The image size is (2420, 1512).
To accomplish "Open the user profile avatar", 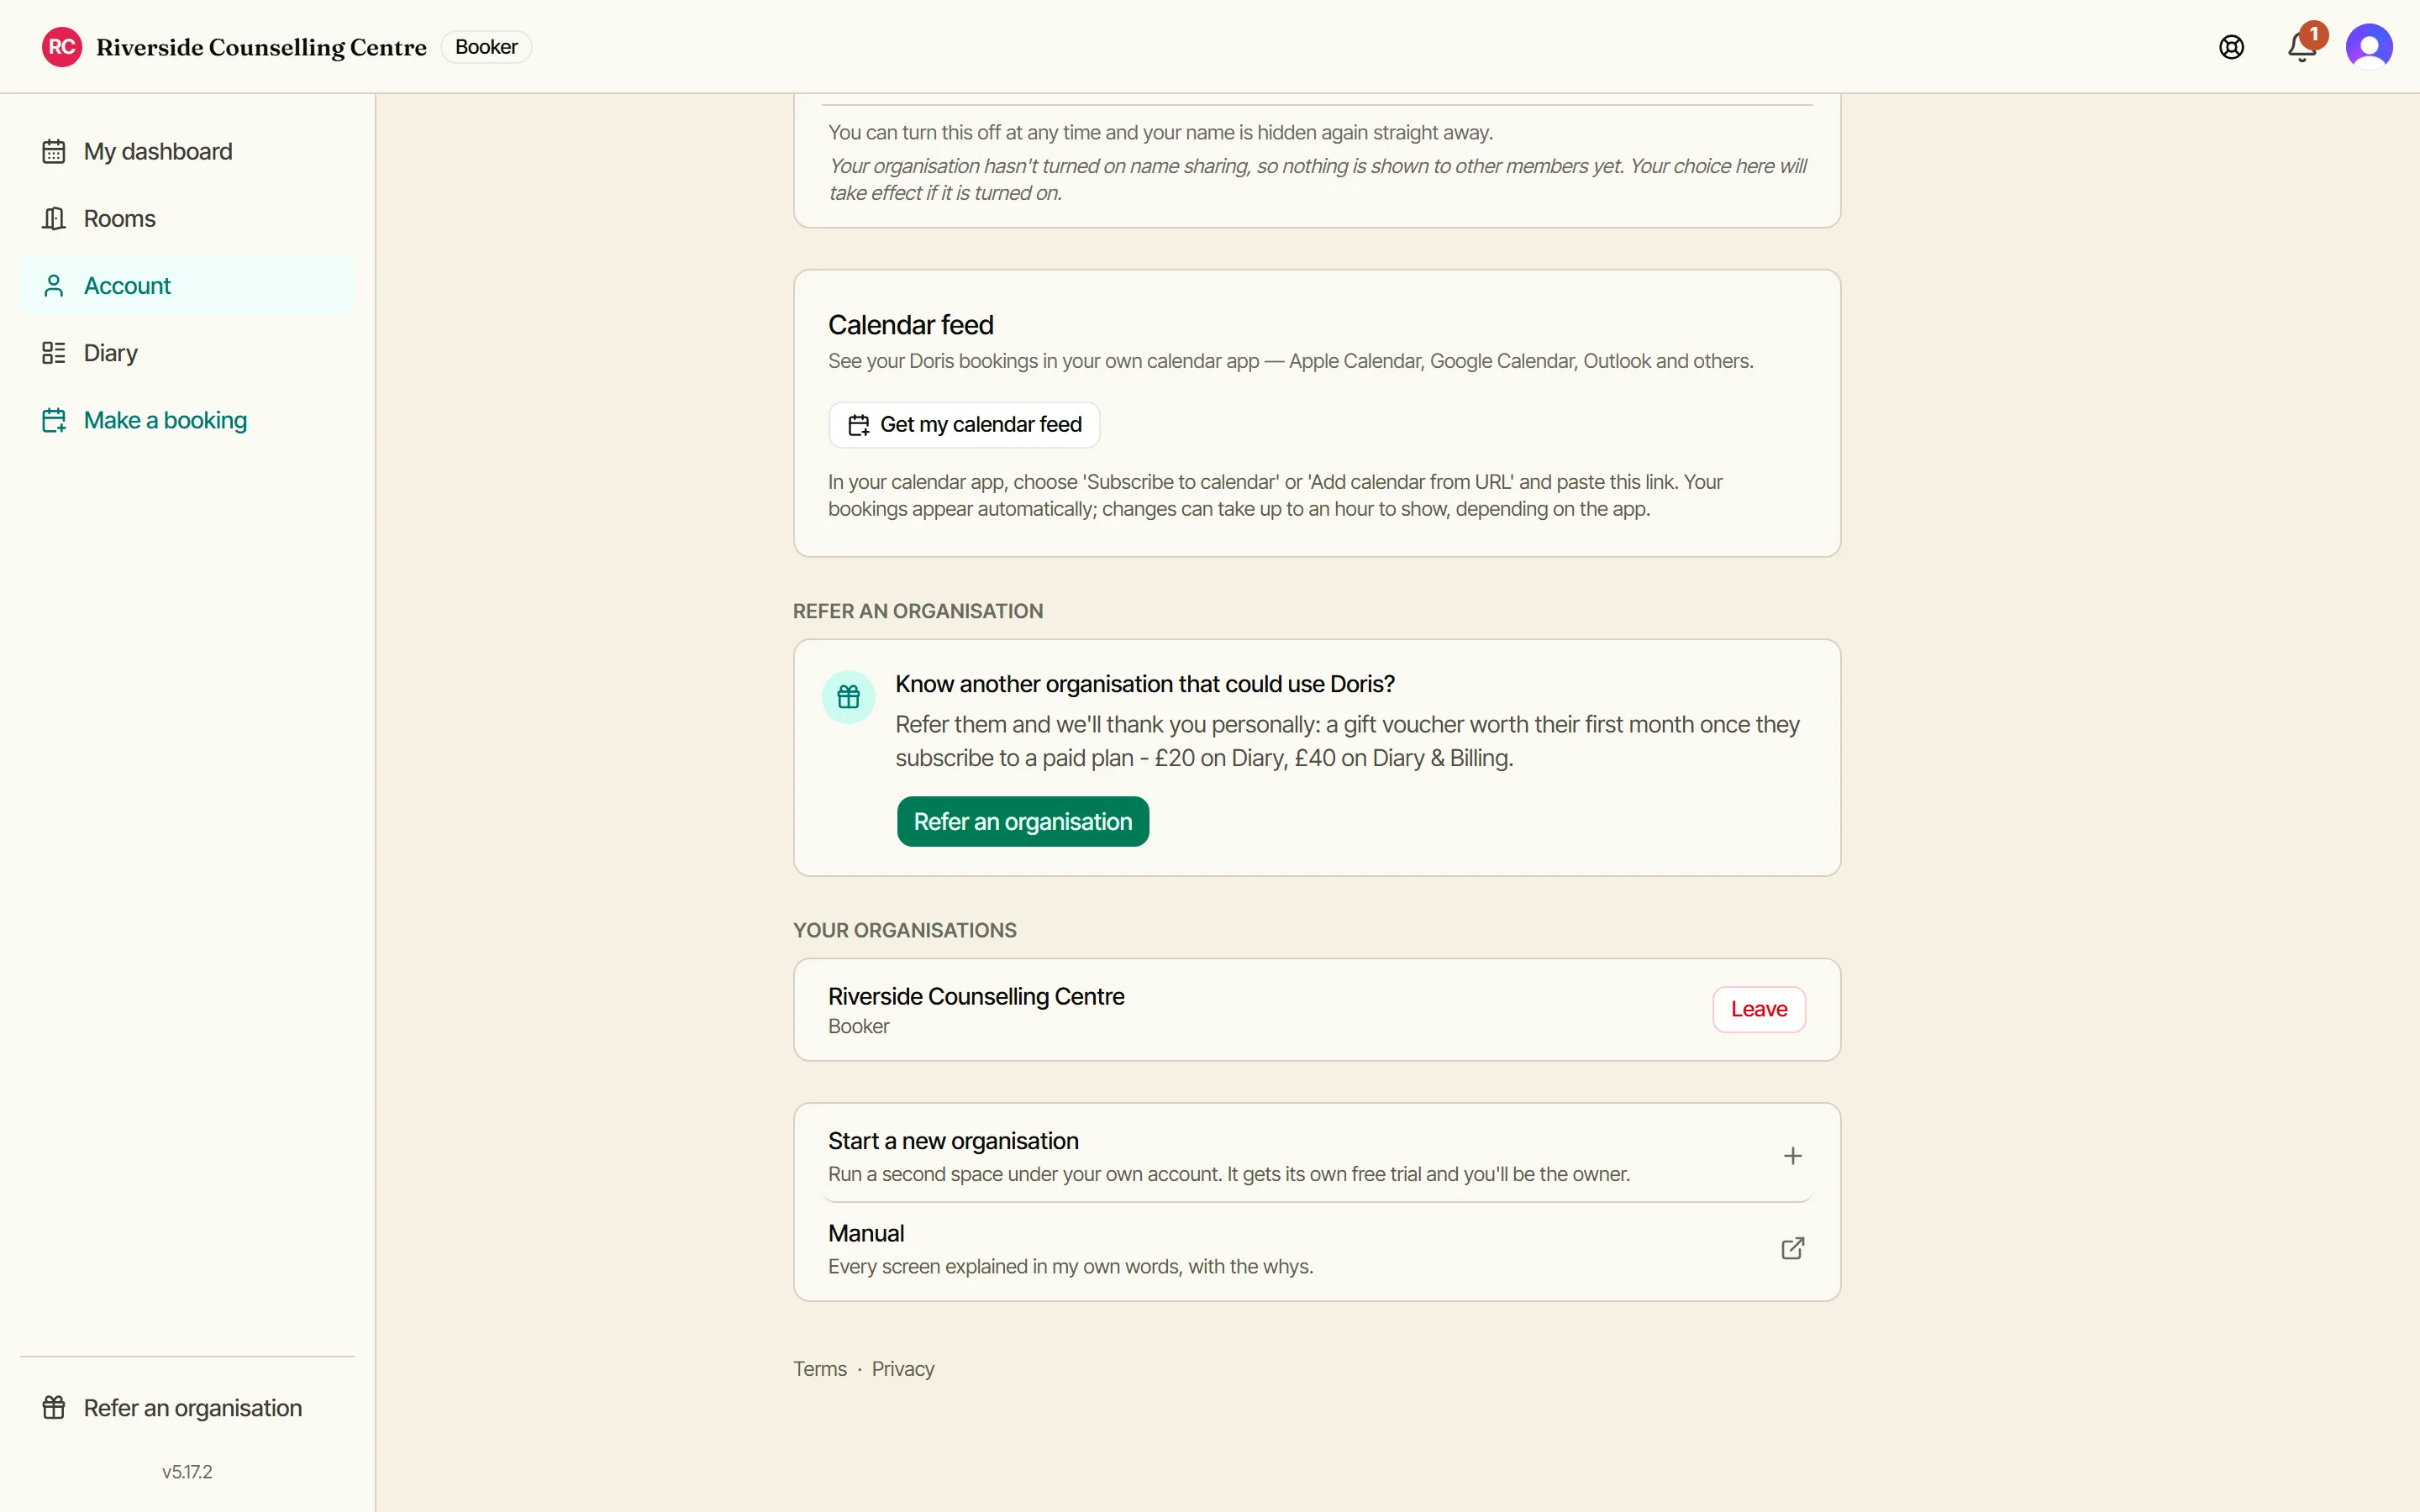I will point(2369,47).
